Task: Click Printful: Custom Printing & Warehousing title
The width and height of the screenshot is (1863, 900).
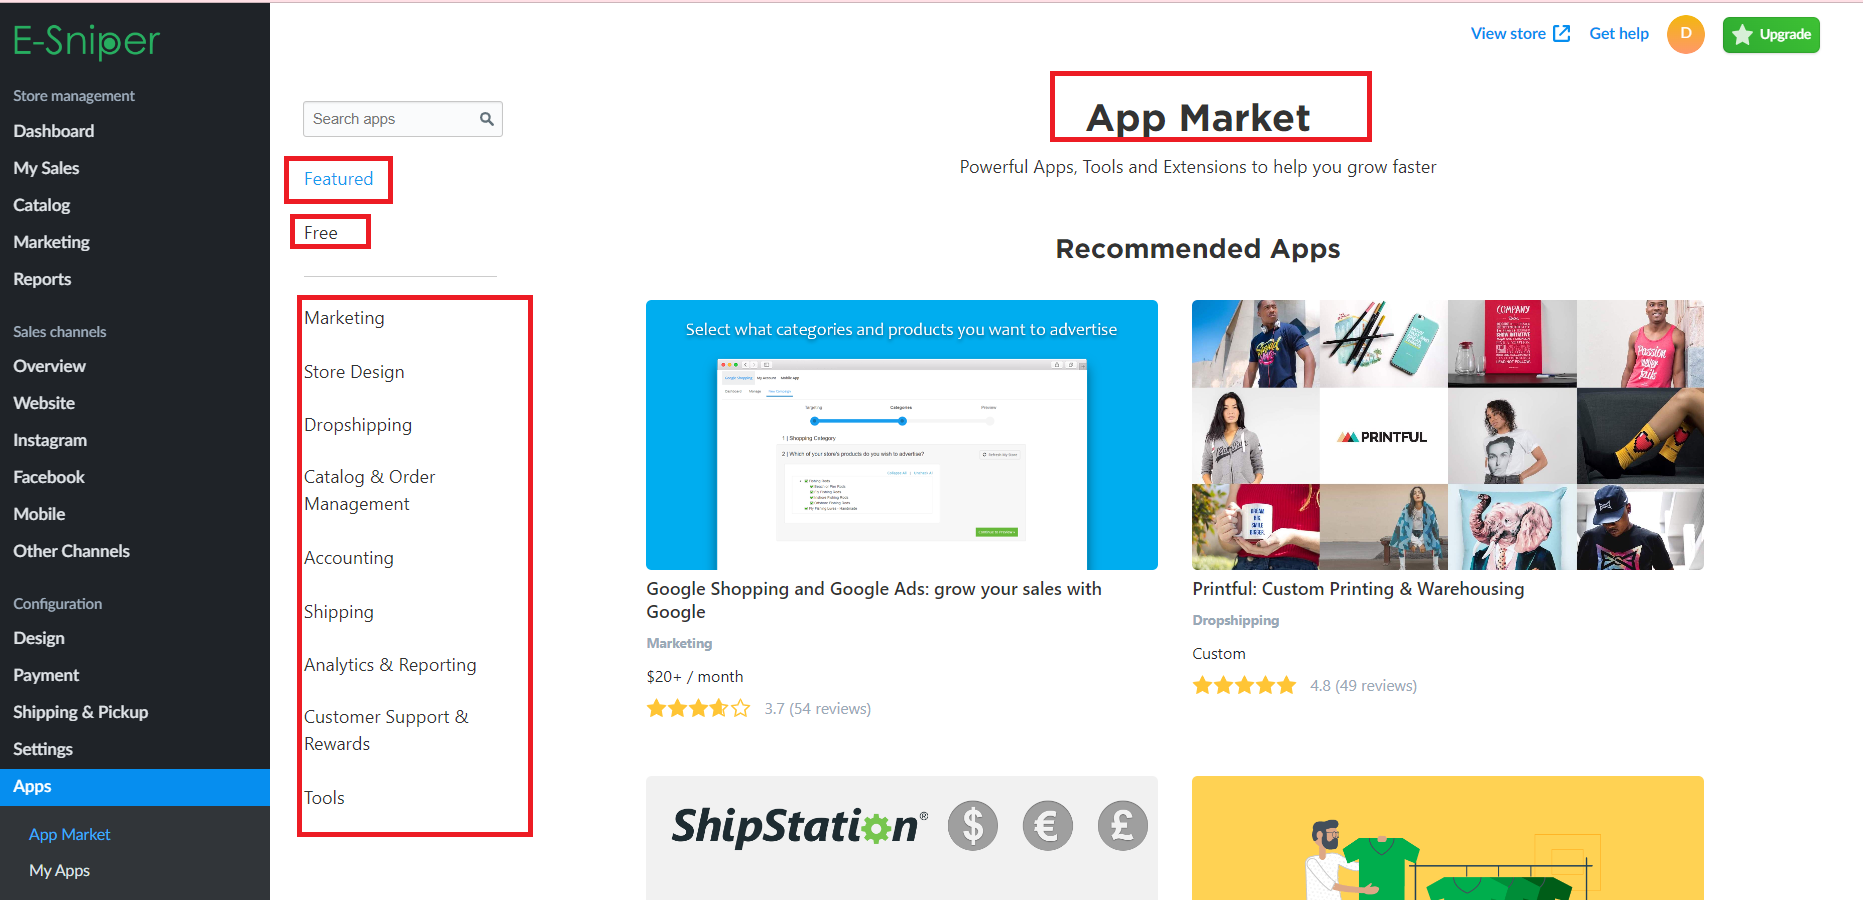Action: 1358,589
